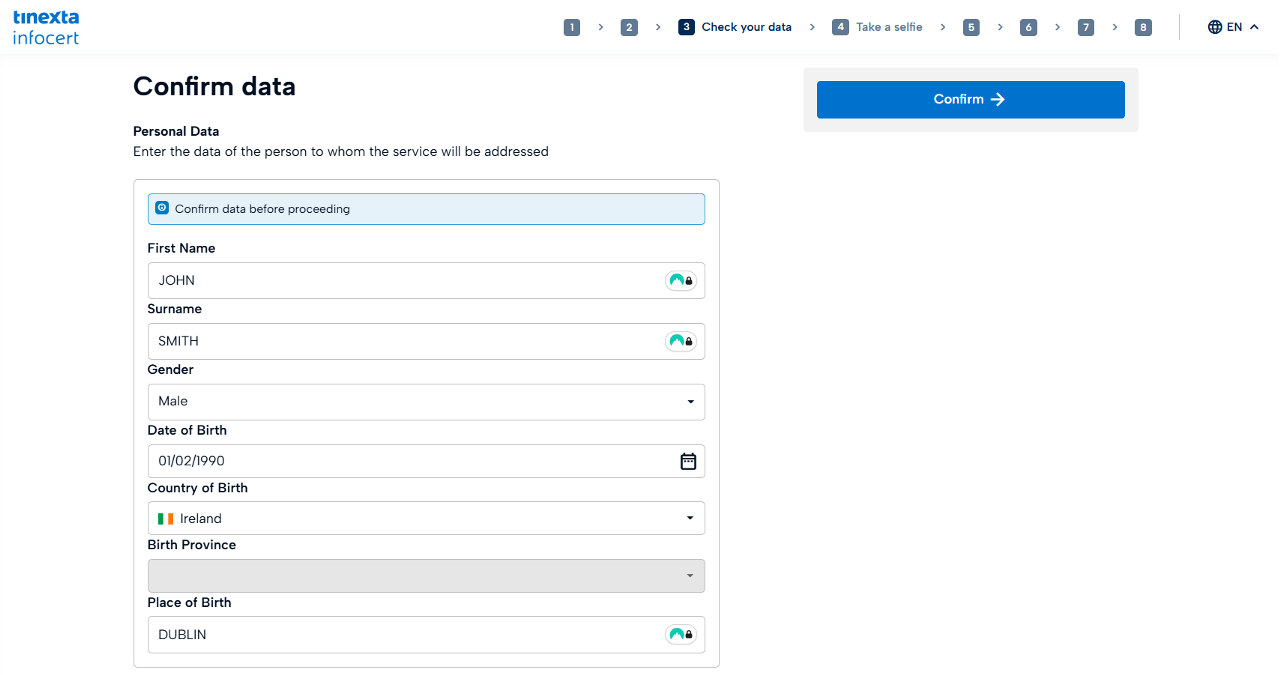Click the password manager icon in First Name
Viewport: 1280px width, 675px height.
pyautogui.click(x=680, y=281)
